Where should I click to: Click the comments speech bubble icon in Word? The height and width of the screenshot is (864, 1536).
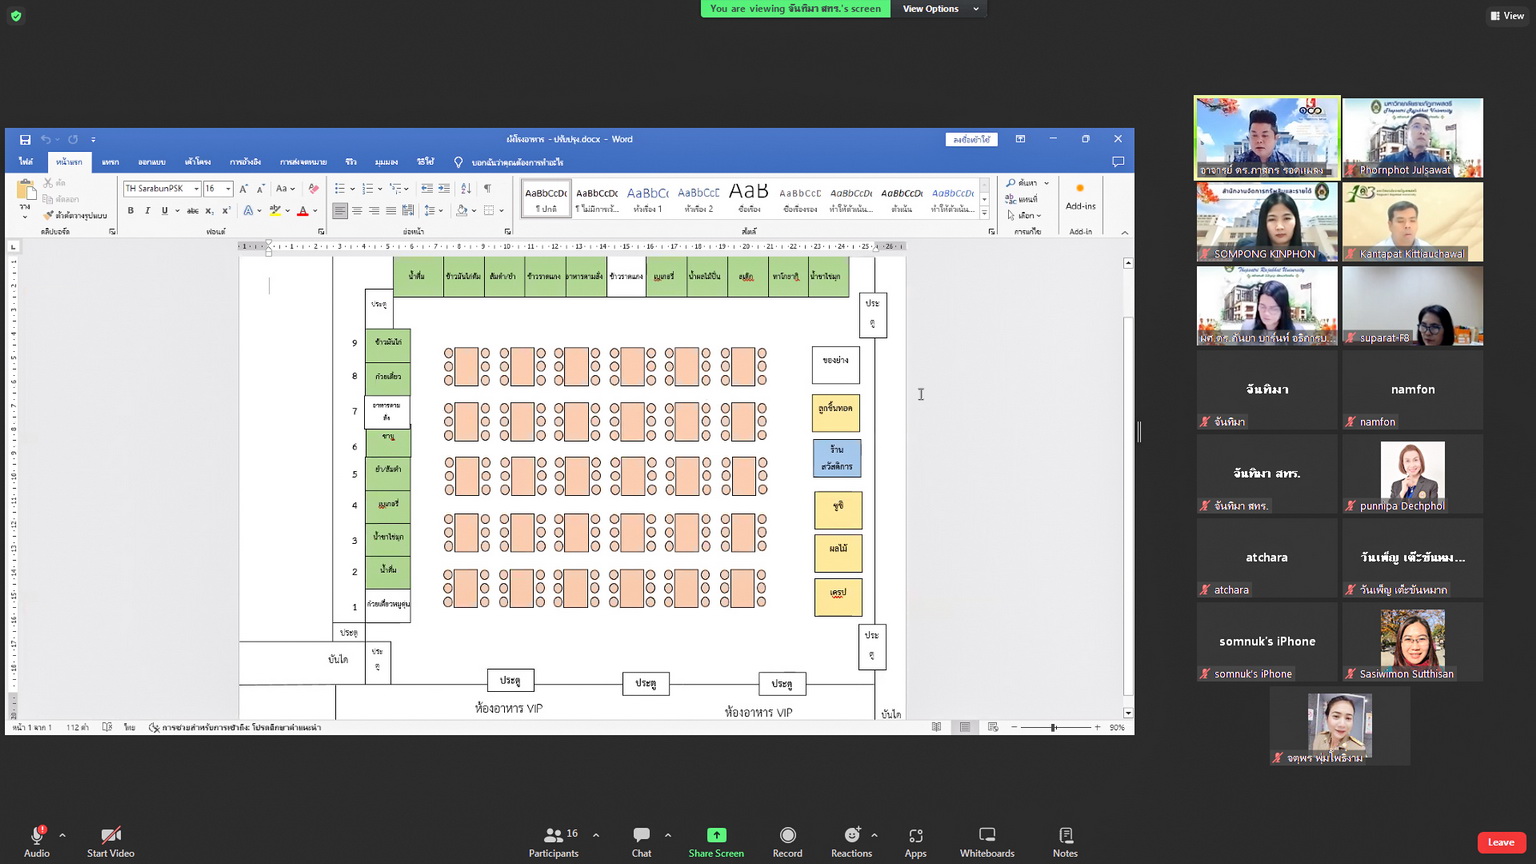coord(1118,162)
